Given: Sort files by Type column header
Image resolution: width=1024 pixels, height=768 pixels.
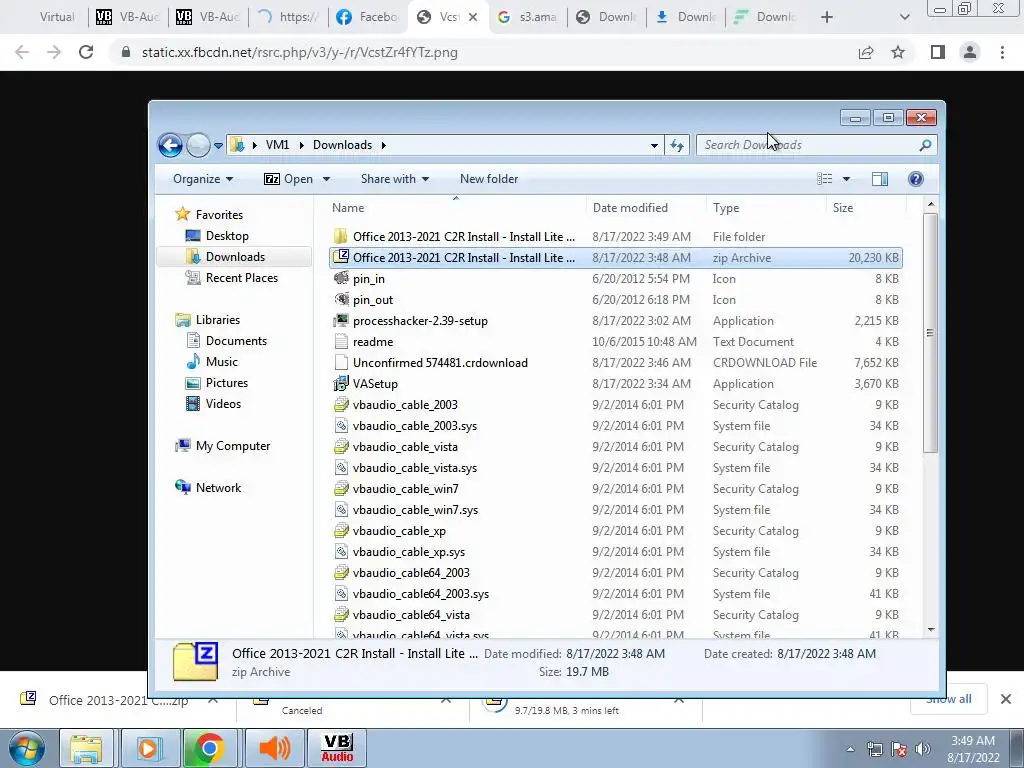Looking at the screenshot, I should coord(726,208).
